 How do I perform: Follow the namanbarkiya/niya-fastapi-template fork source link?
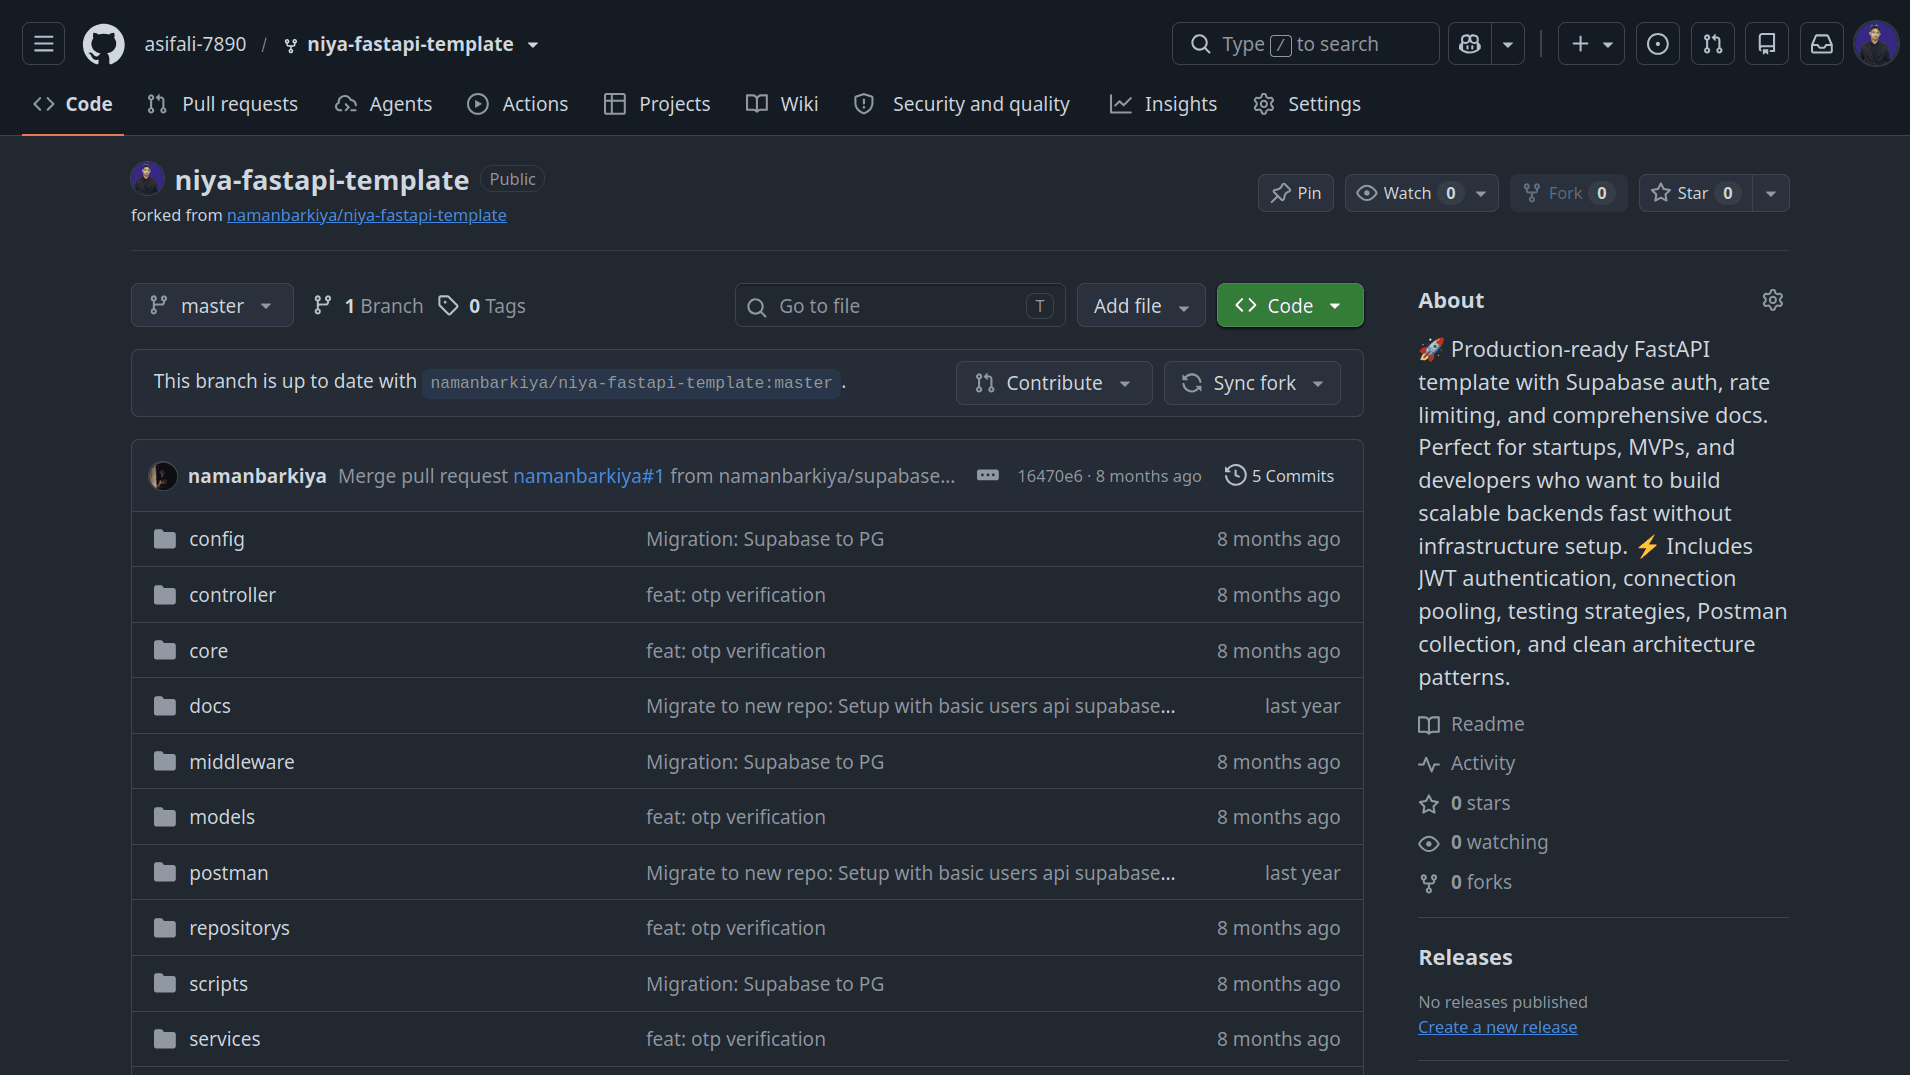click(367, 215)
